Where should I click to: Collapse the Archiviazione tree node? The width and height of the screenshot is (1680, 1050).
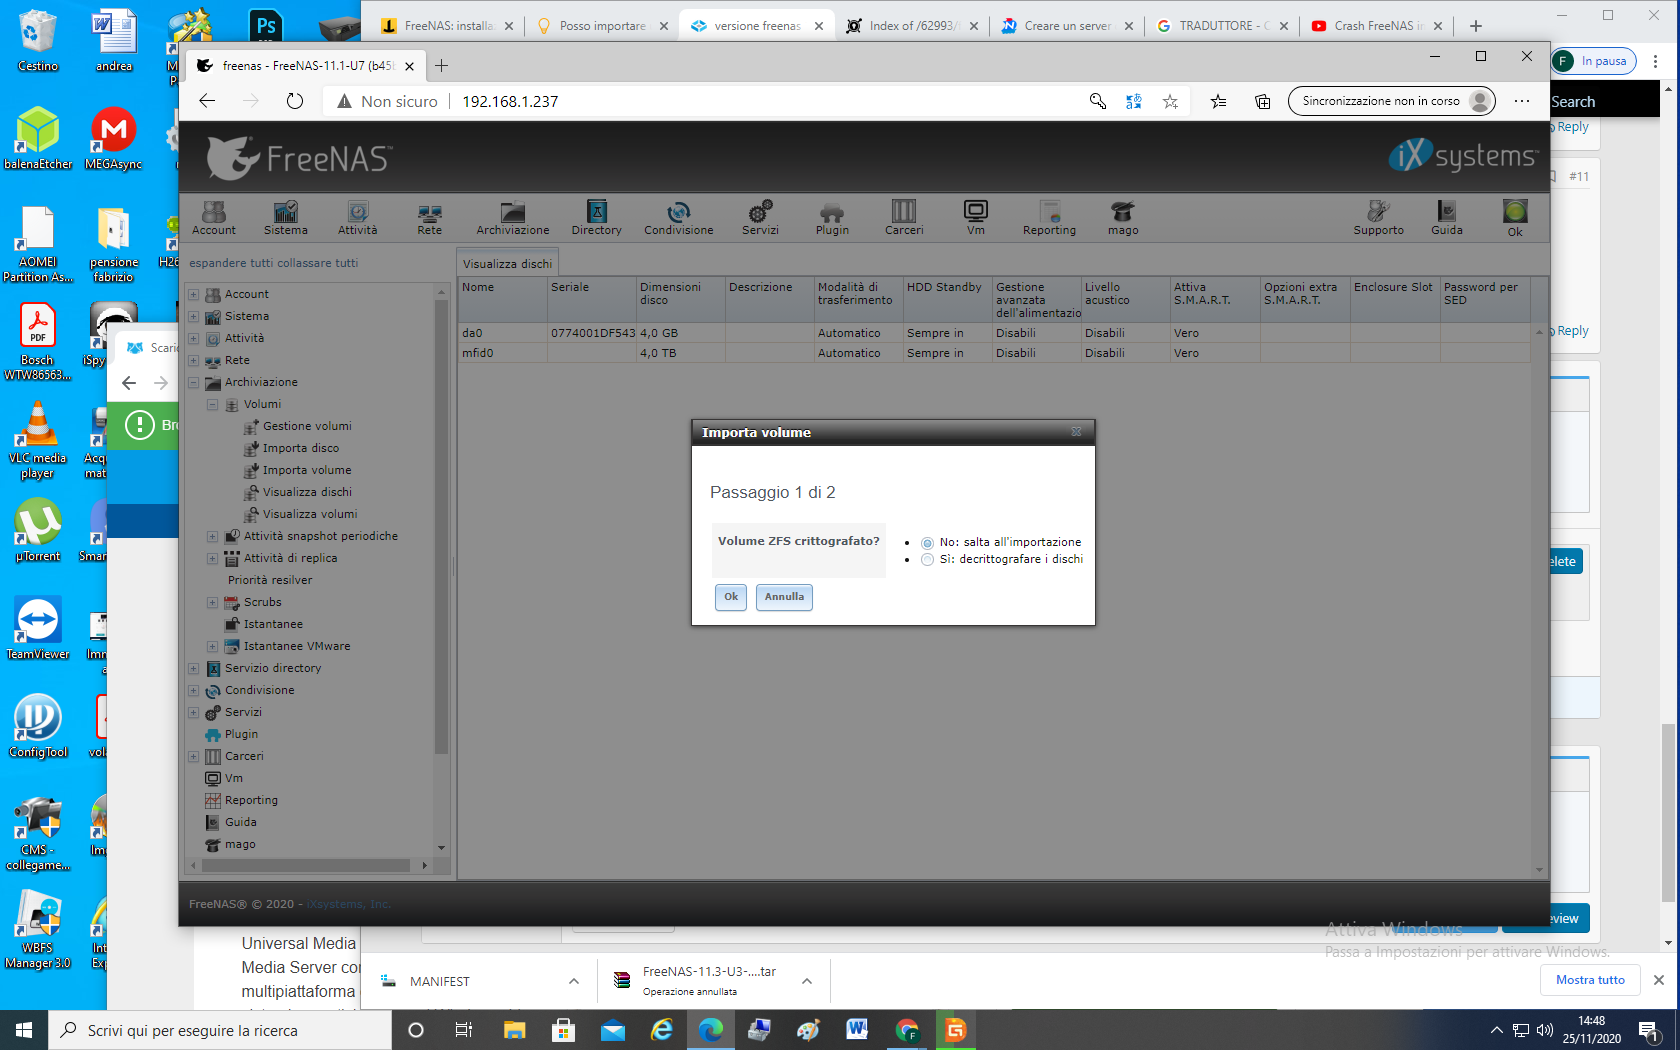pos(193,382)
